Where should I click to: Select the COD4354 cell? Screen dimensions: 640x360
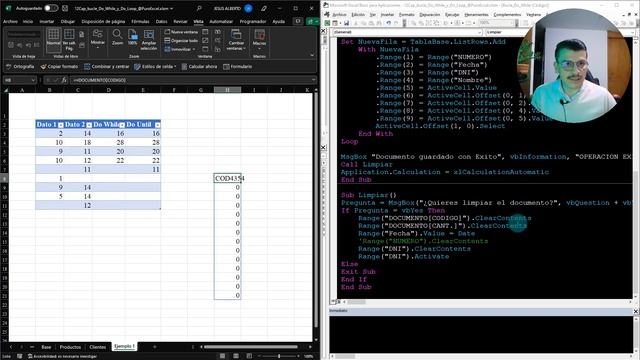point(227,178)
